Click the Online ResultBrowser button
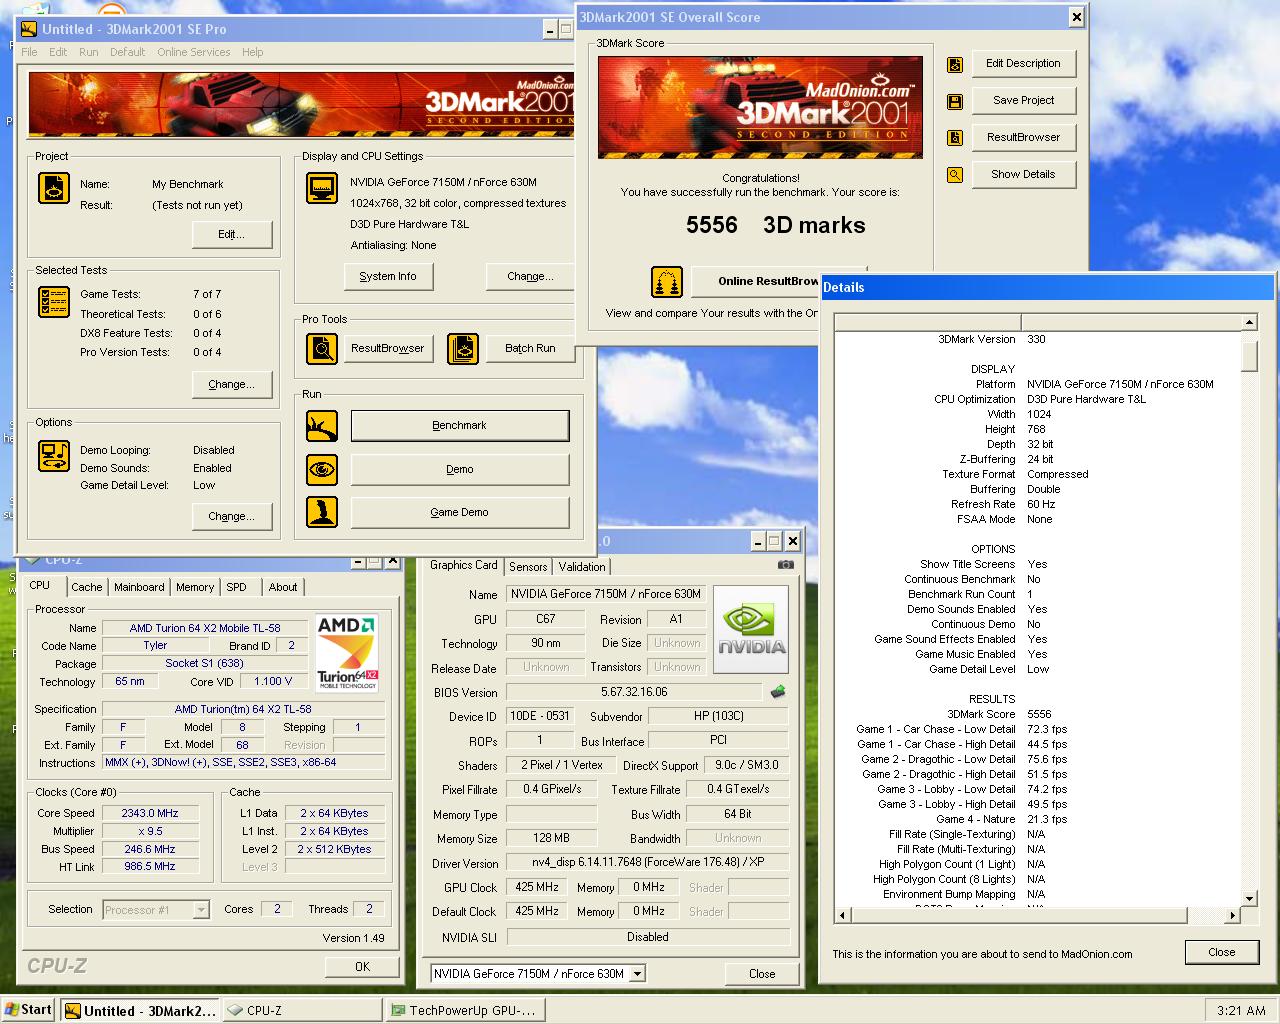 [755, 282]
